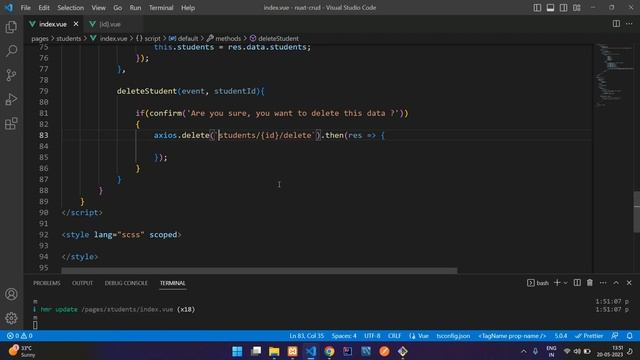Open Customize Layout icon
Viewport: 640px width, 360px height.
(576, 8)
